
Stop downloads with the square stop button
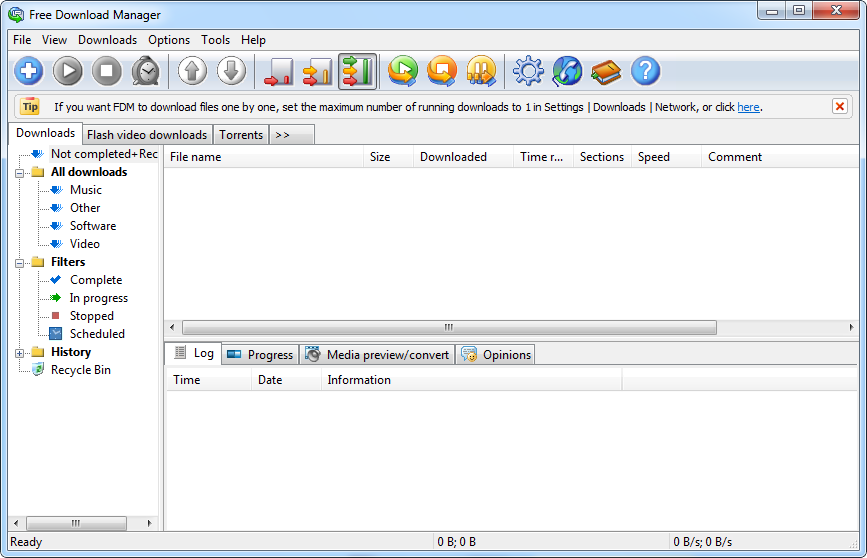click(107, 71)
